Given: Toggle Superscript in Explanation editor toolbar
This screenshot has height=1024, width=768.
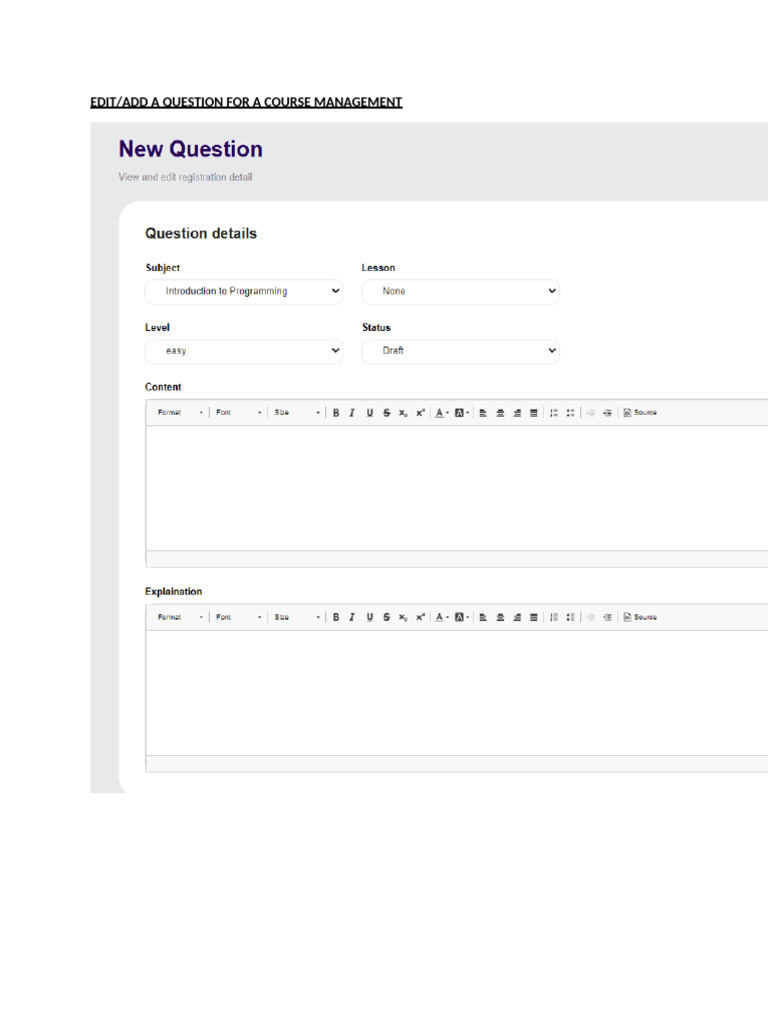Looking at the screenshot, I should point(420,618).
